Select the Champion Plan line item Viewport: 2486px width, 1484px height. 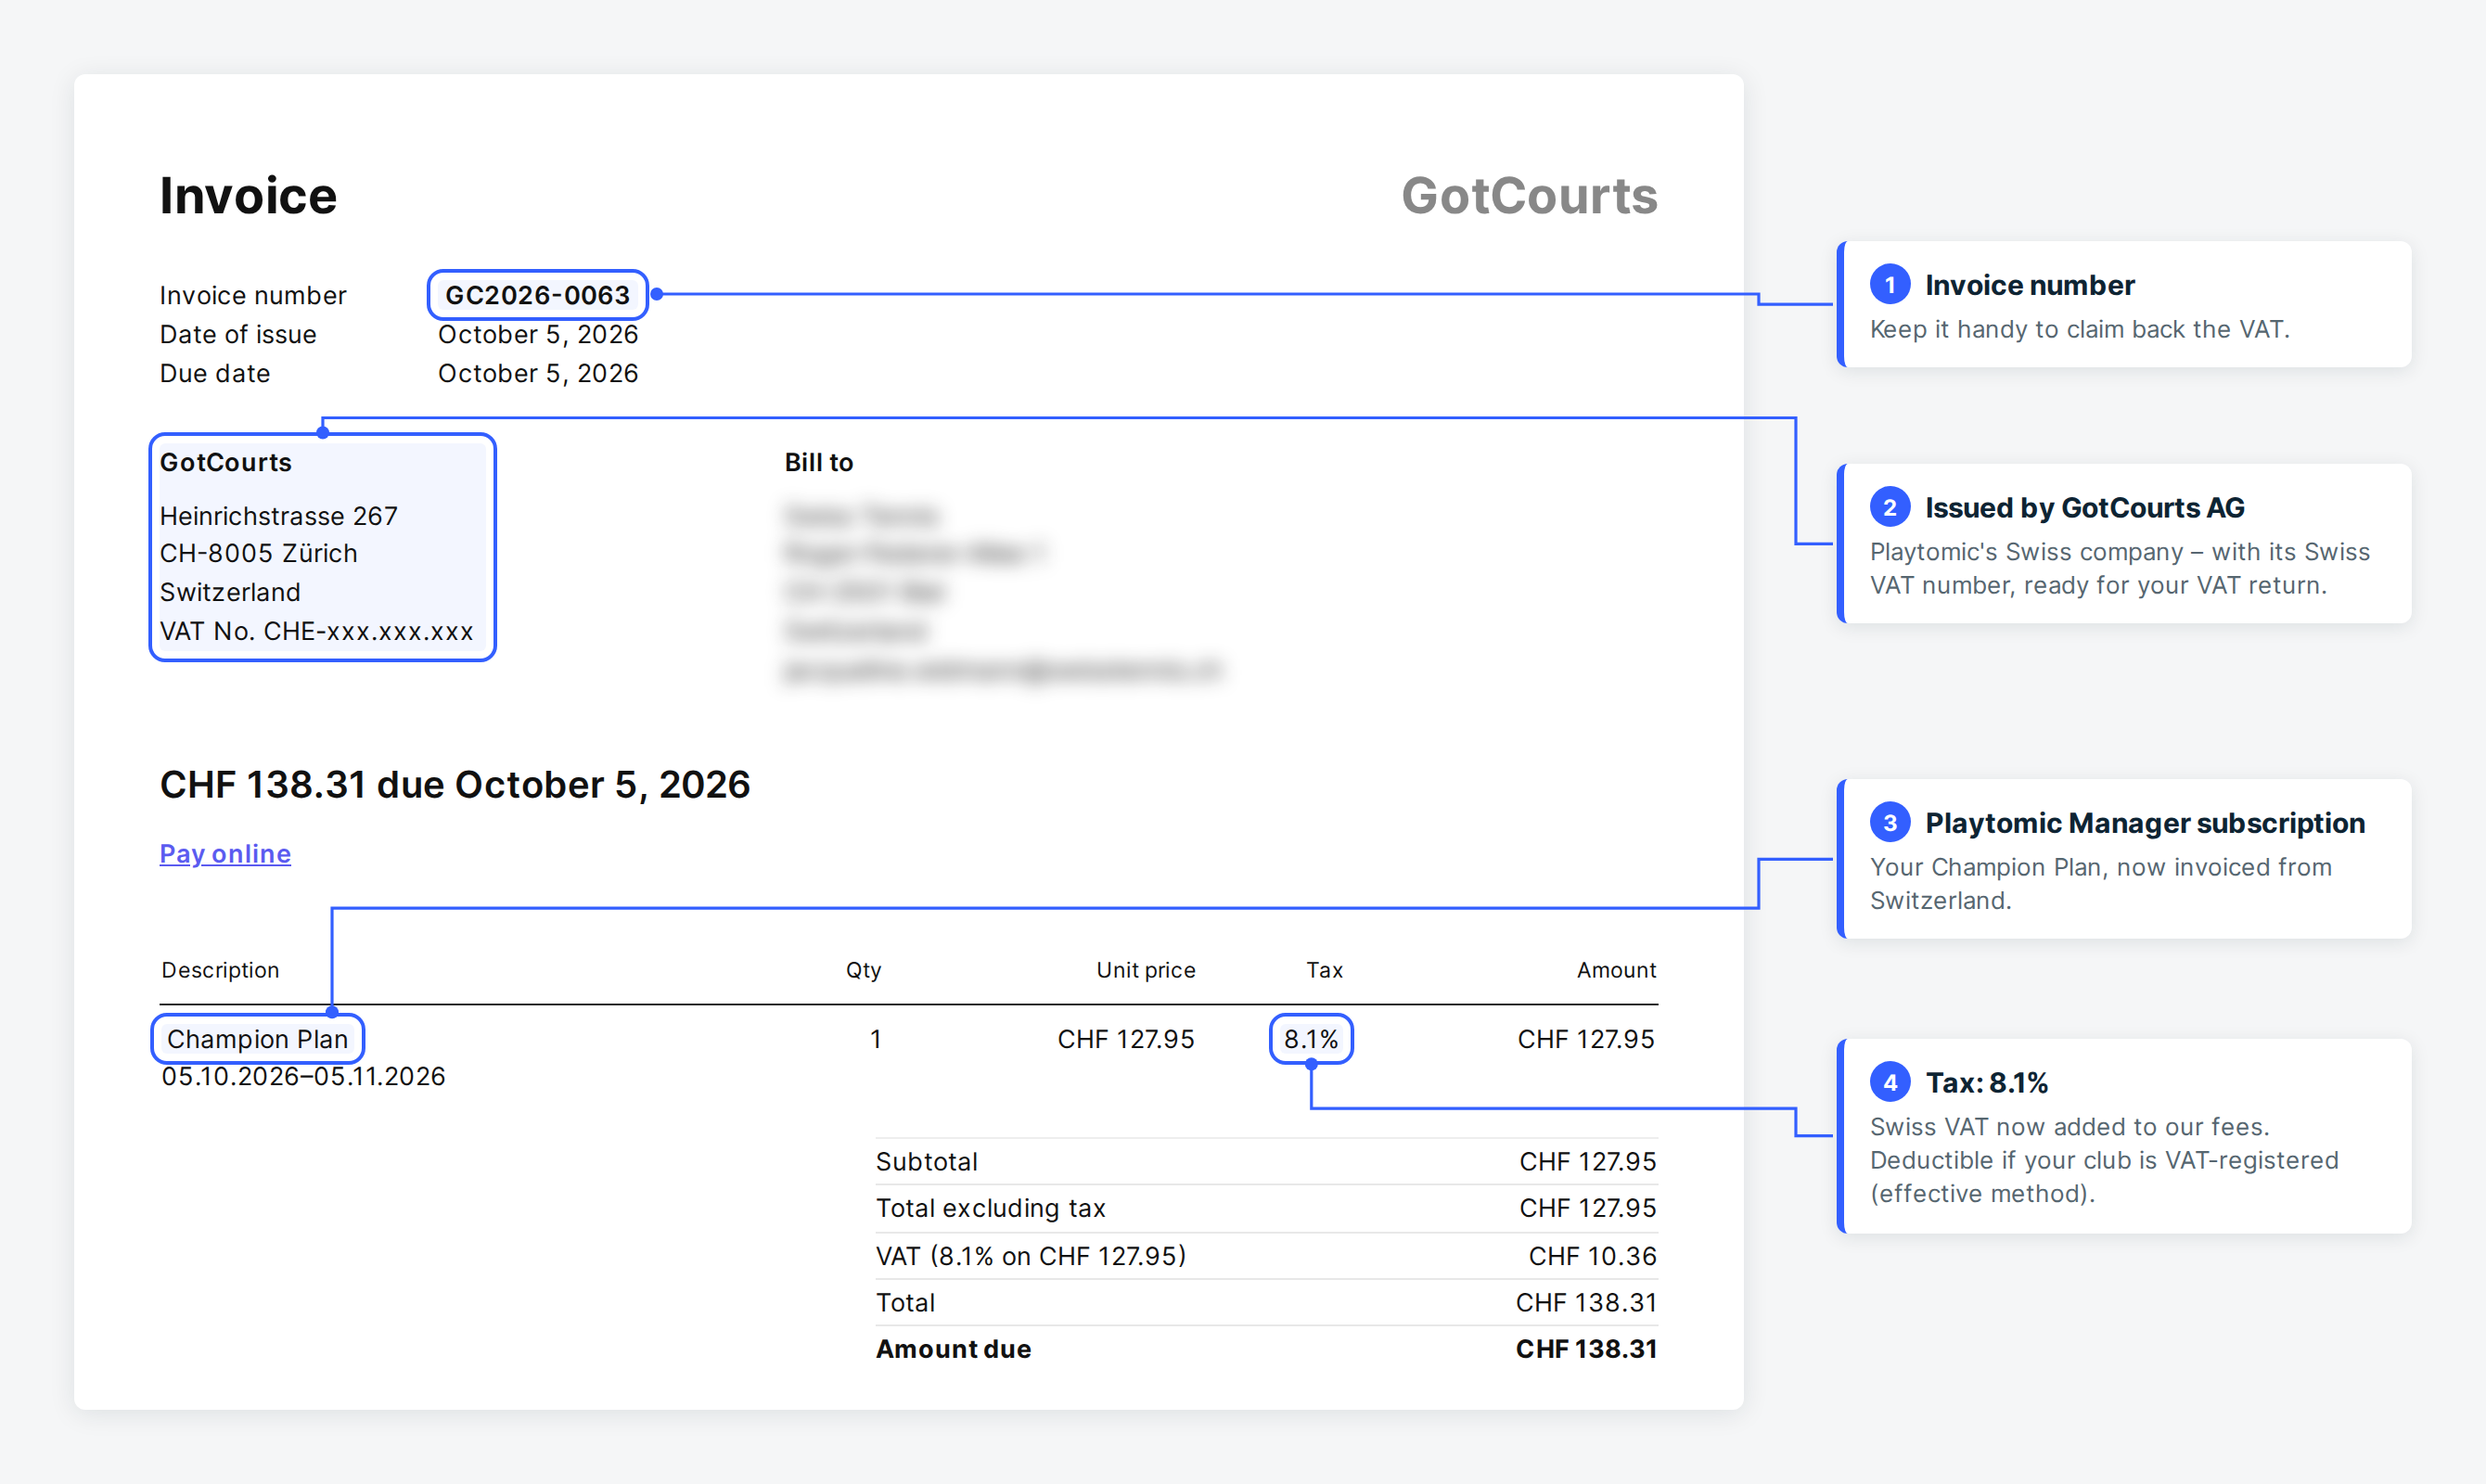[257, 1039]
